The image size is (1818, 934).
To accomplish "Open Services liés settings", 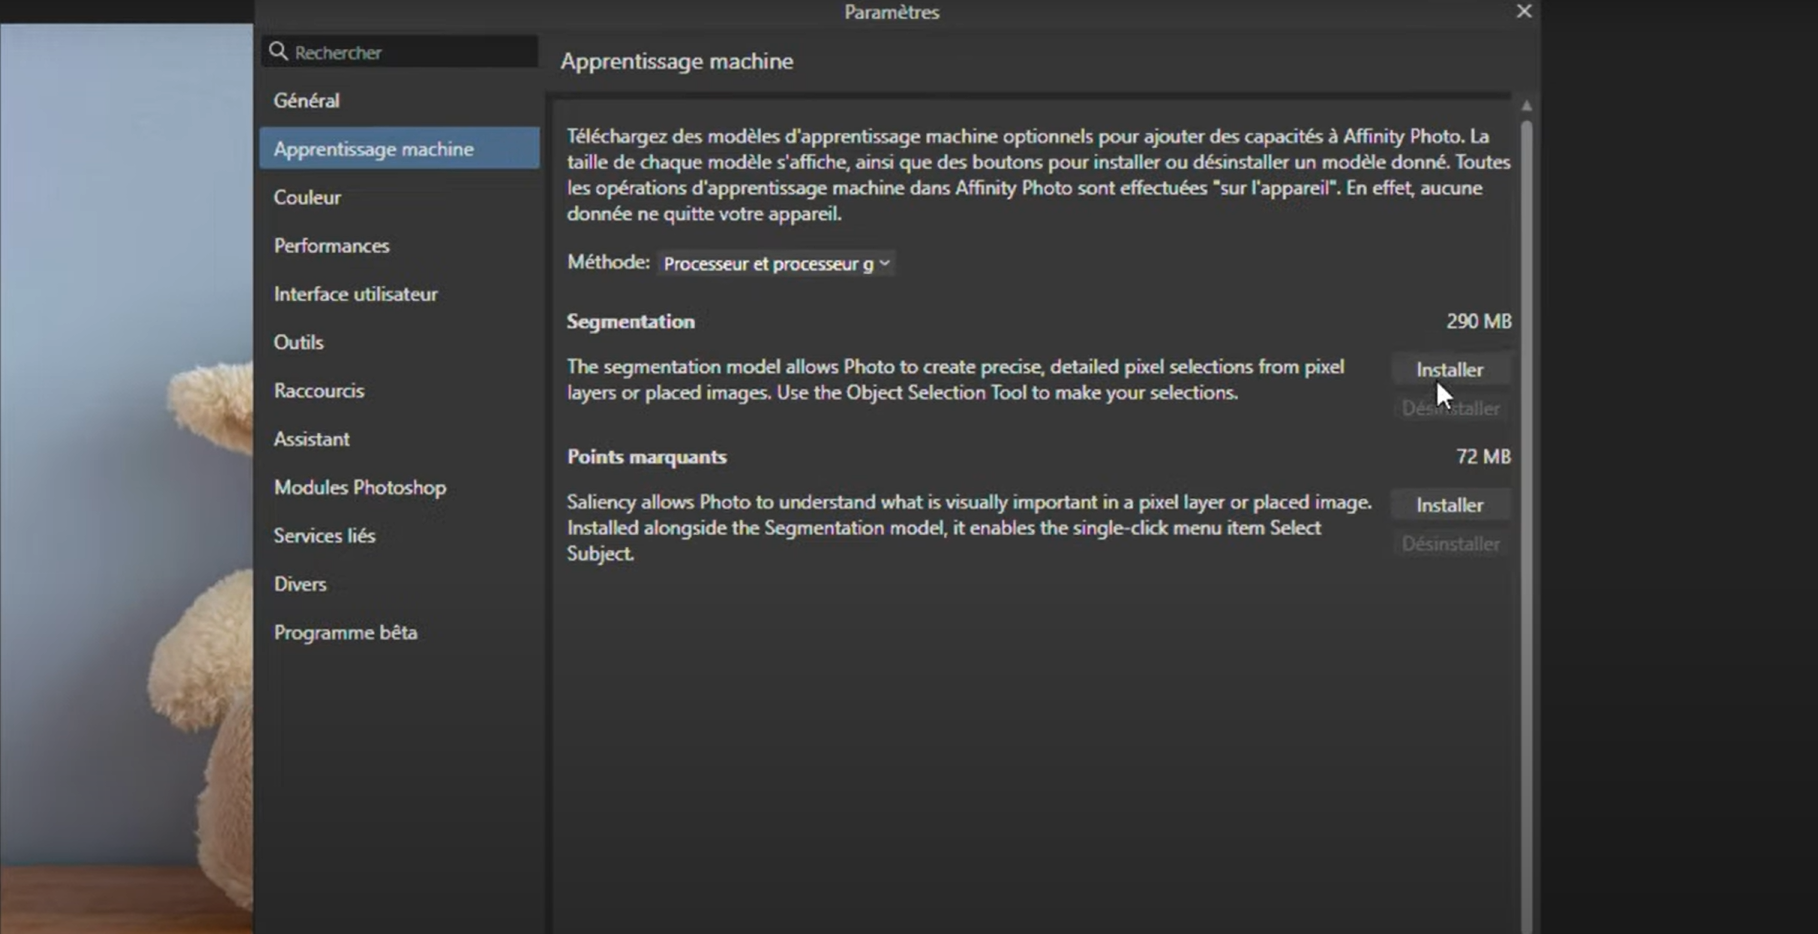I will click(x=324, y=536).
